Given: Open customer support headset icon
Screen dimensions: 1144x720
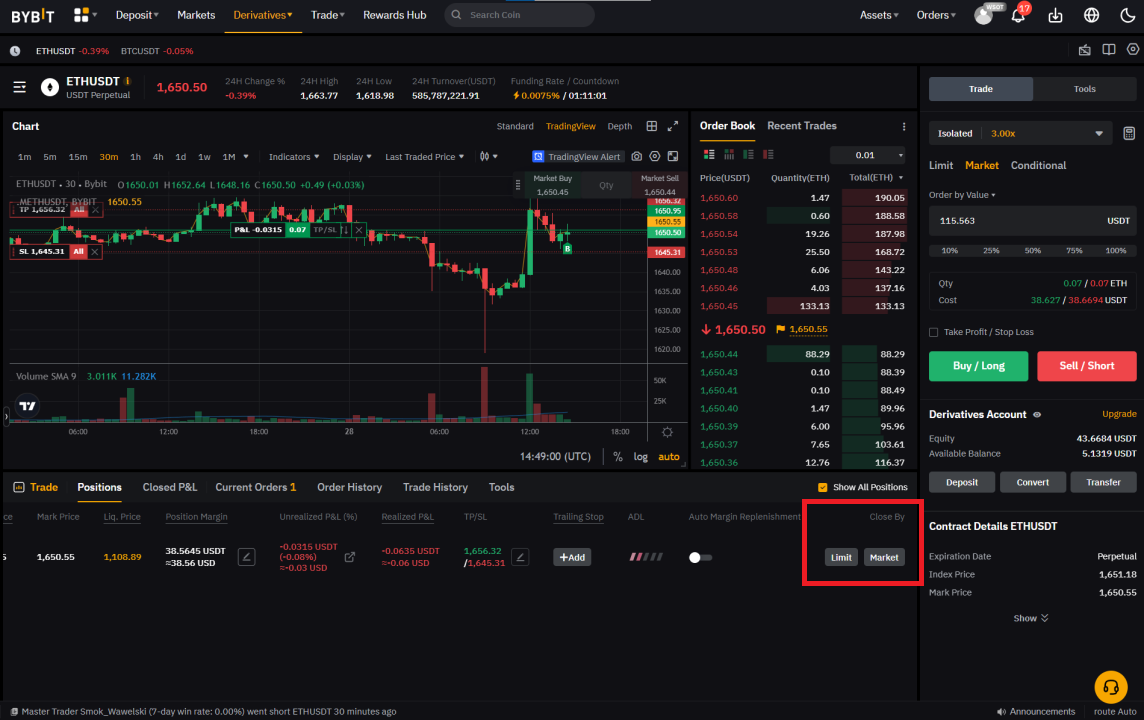Looking at the screenshot, I should [x=1110, y=687].
